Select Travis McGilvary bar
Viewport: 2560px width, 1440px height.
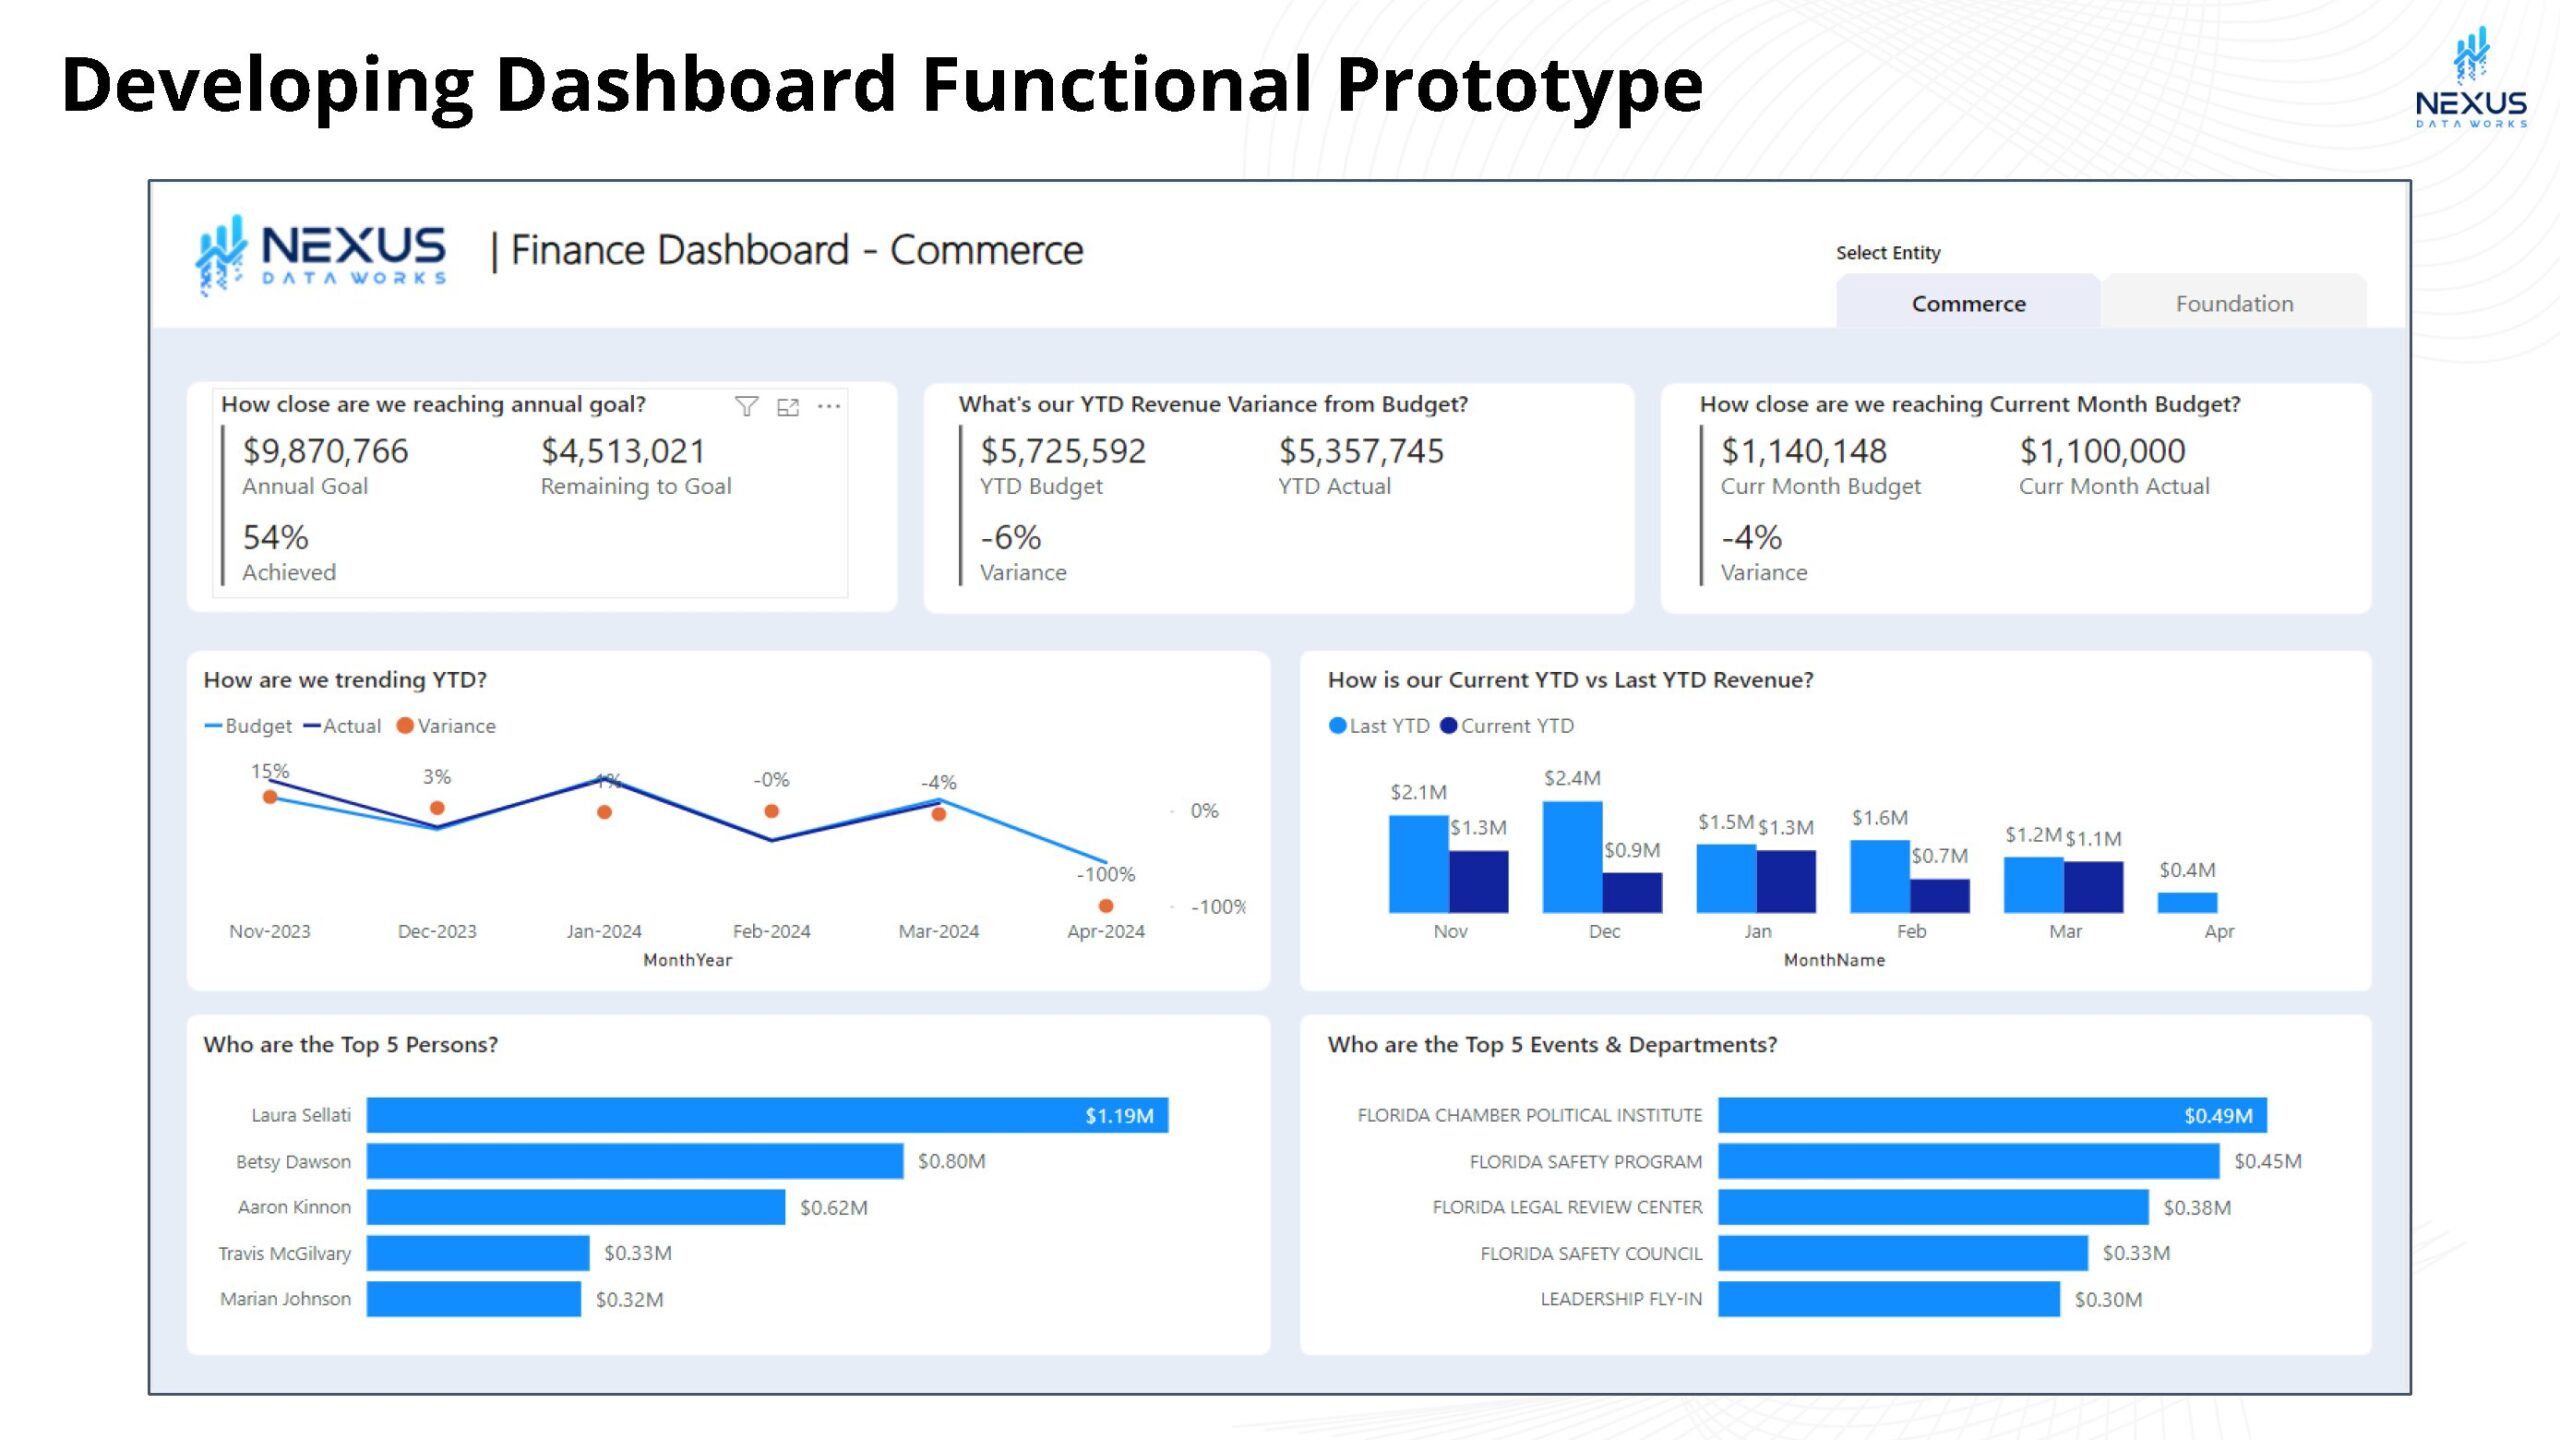[x=478, y=1253]
